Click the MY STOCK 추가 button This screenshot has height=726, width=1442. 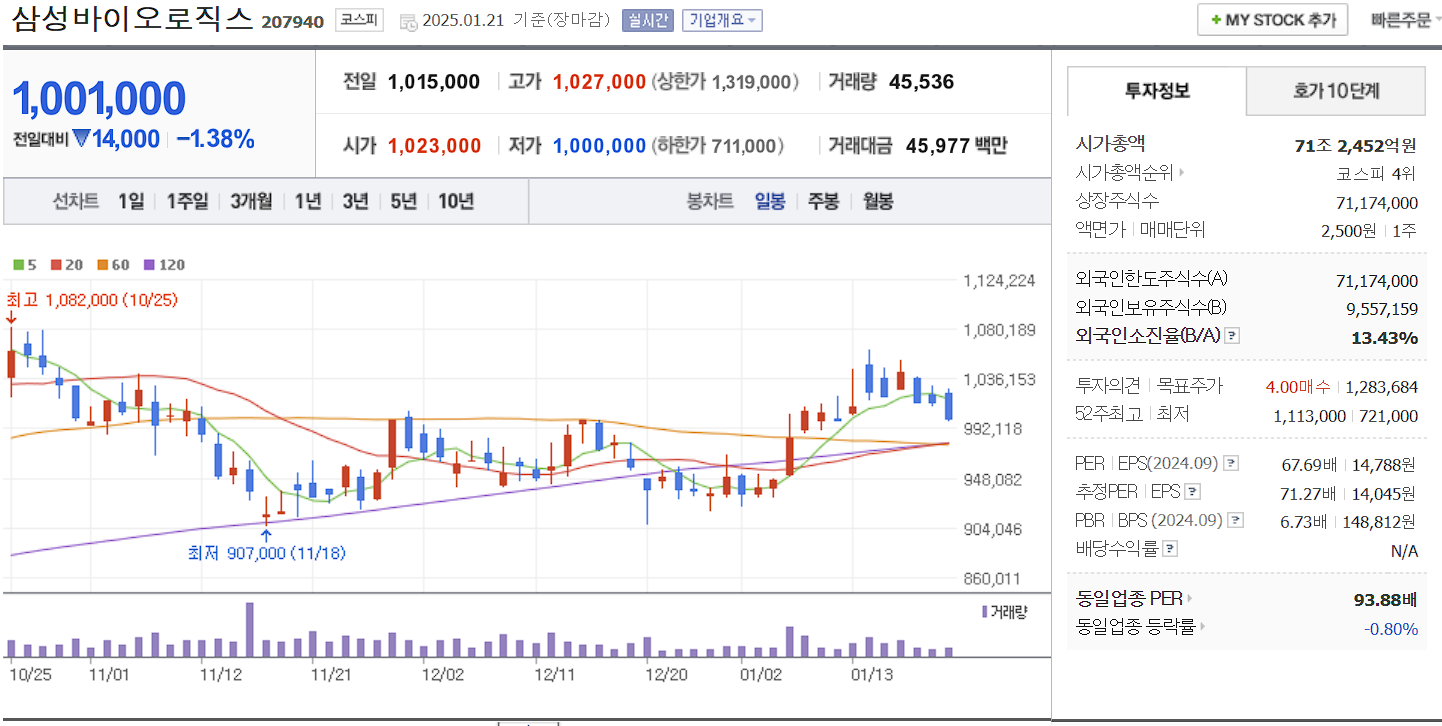(1272, 19)
